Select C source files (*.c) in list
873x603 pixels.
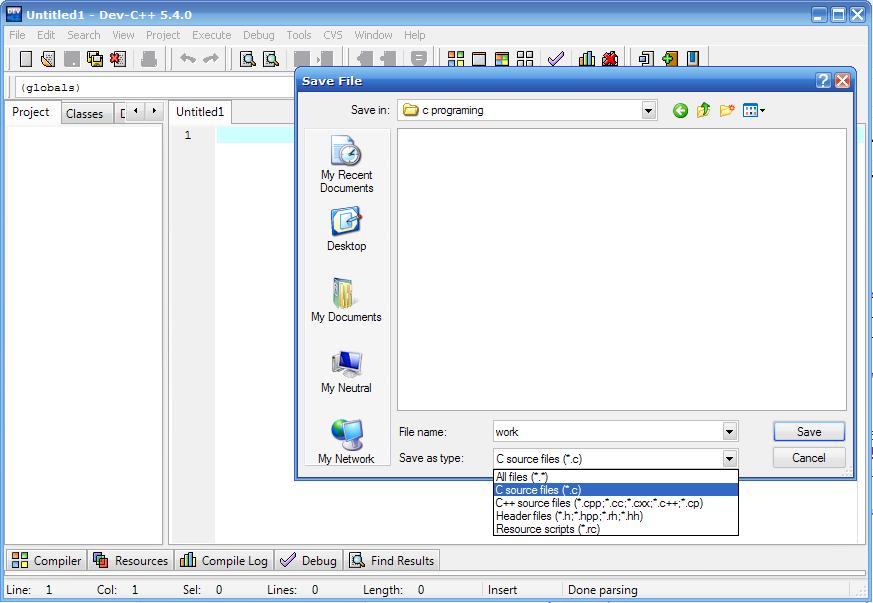[x=615, y=490]
